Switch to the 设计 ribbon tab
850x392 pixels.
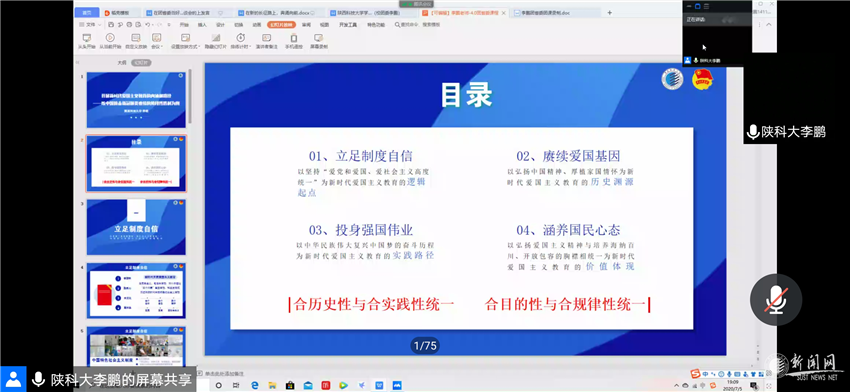220,25
